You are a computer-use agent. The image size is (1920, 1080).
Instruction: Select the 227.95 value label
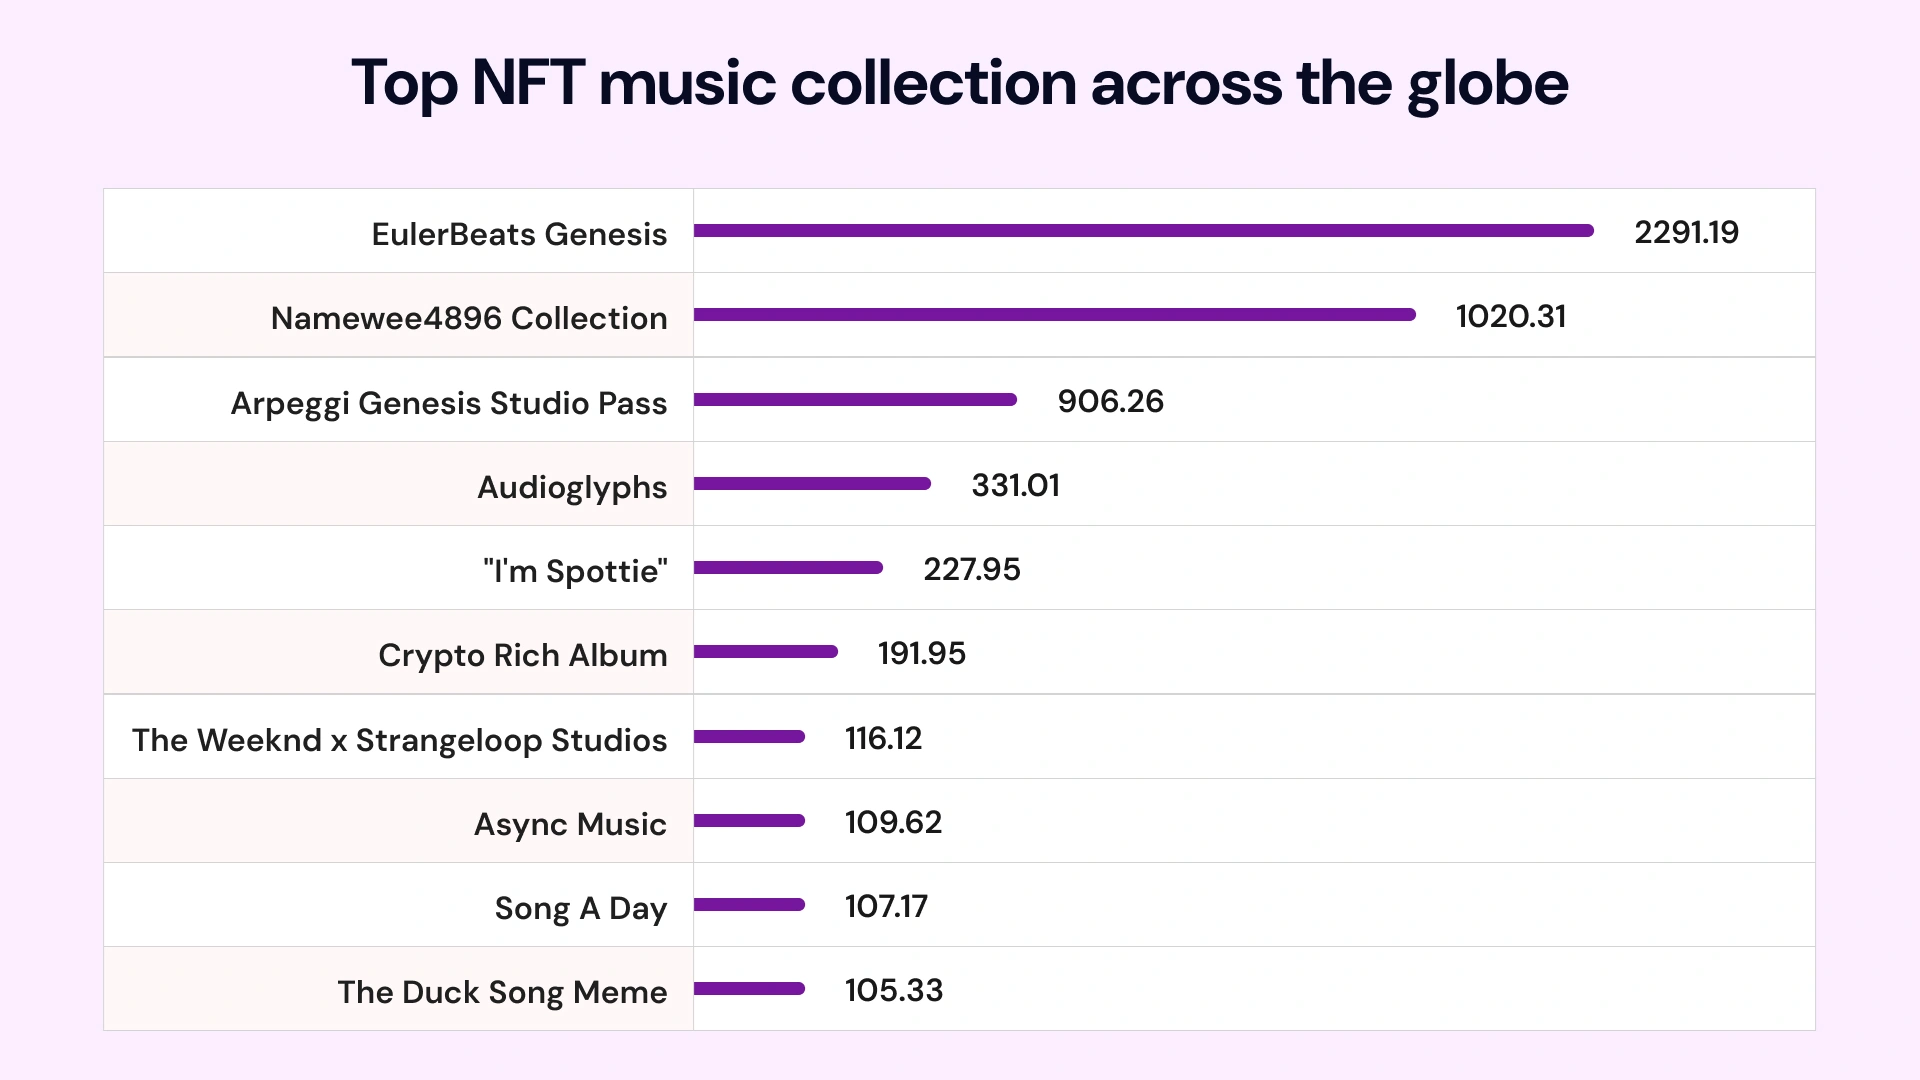972,570
